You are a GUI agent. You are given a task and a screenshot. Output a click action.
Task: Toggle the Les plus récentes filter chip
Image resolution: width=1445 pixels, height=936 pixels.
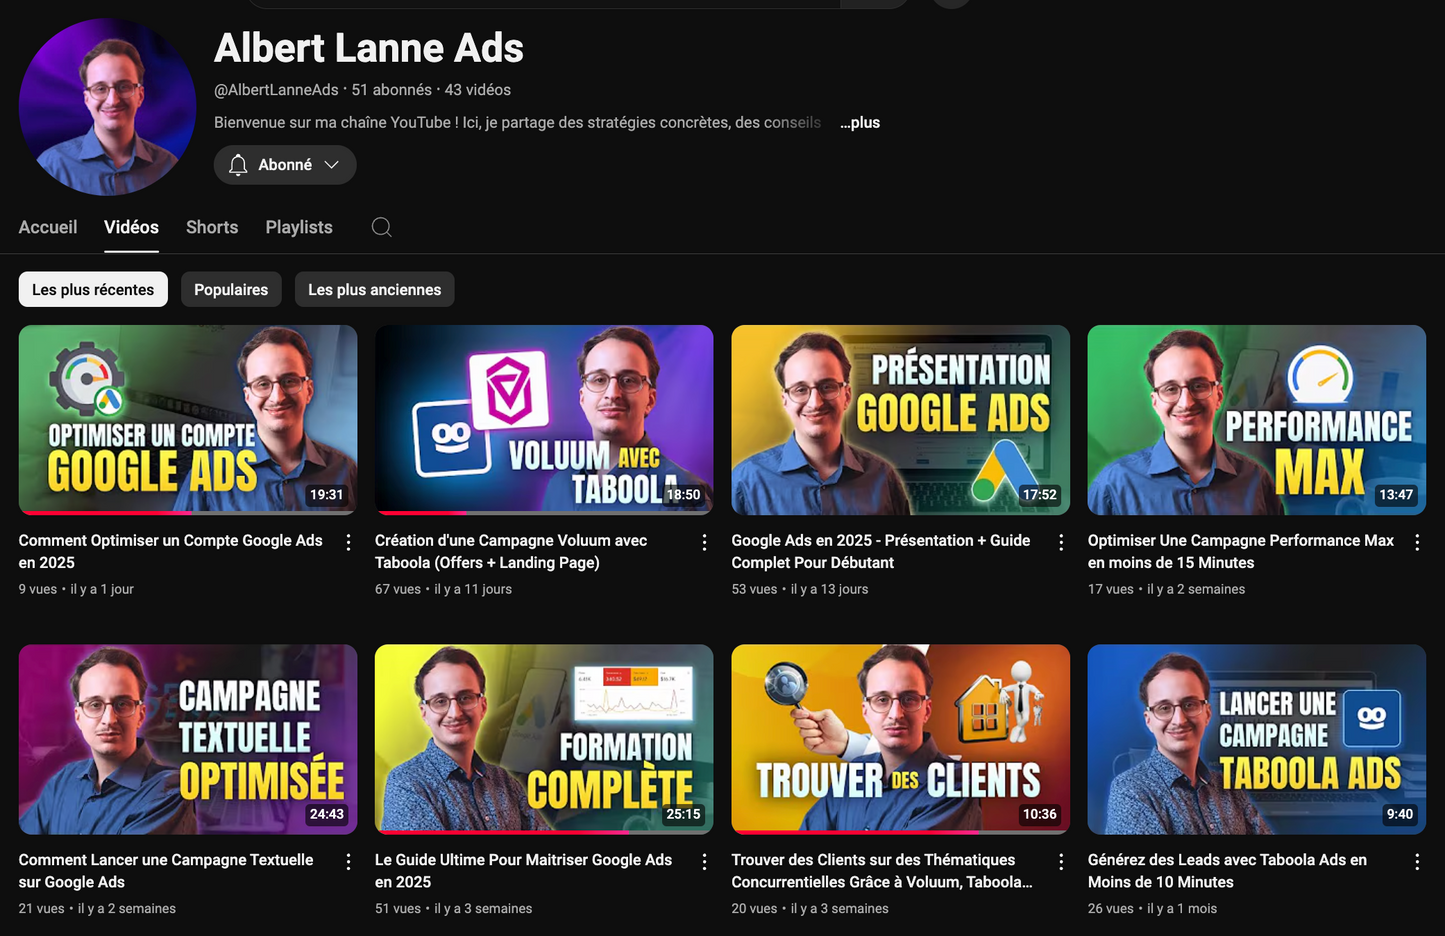click(x=93, y=289)
